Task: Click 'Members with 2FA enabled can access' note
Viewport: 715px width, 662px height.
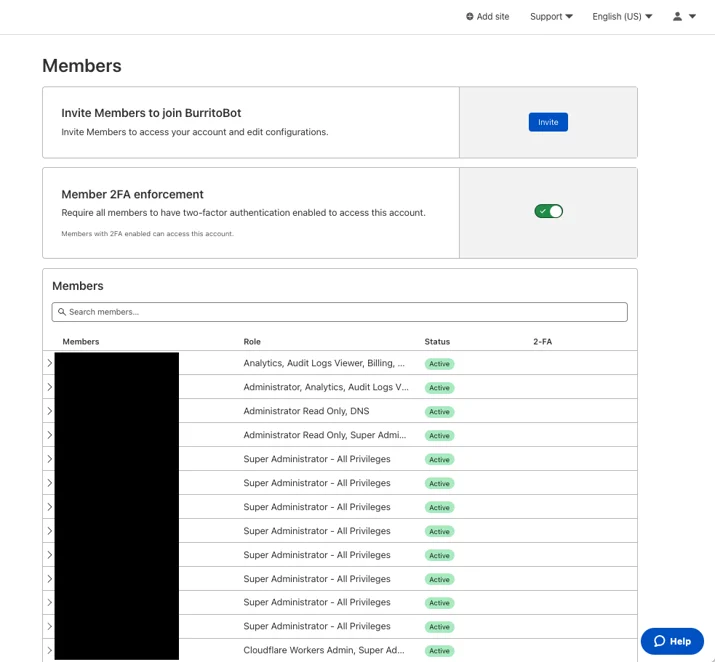Action: coord(147,233)
